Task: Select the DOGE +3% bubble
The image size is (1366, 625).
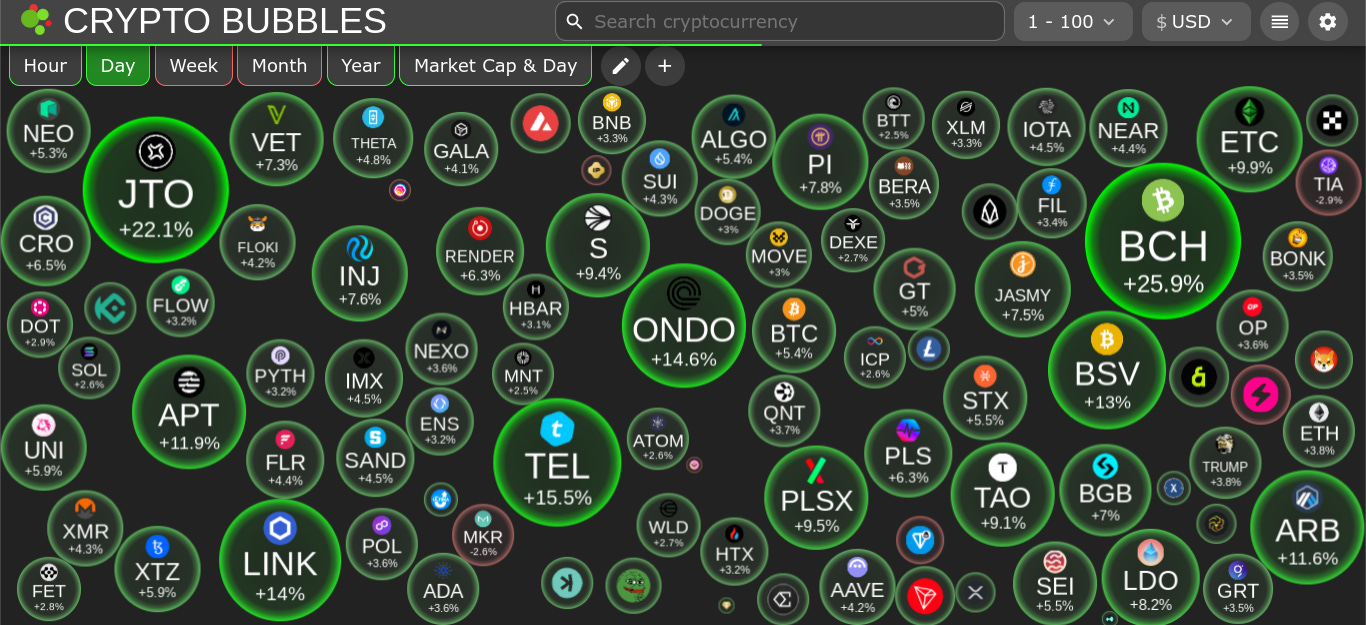Action: [727, 211]
